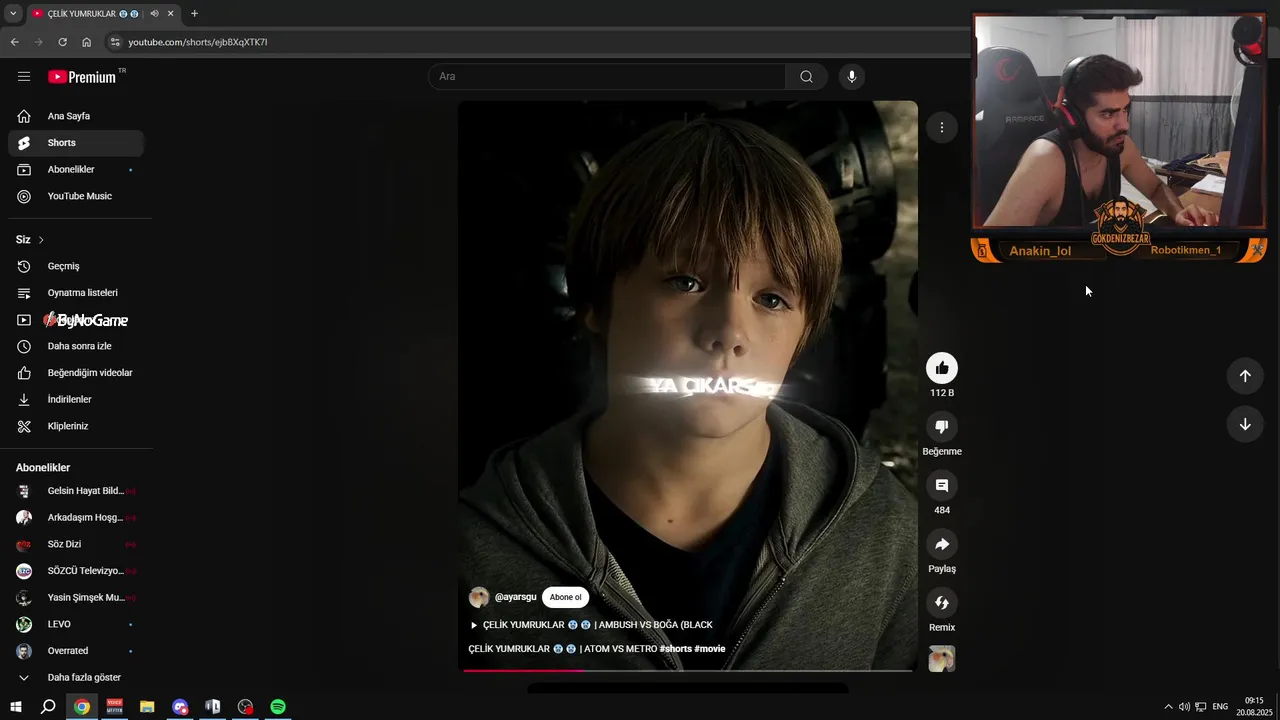Screen dimensions: 1280x720
Task: Open Overrated channel subscription
Action: (x=76, y=651)
